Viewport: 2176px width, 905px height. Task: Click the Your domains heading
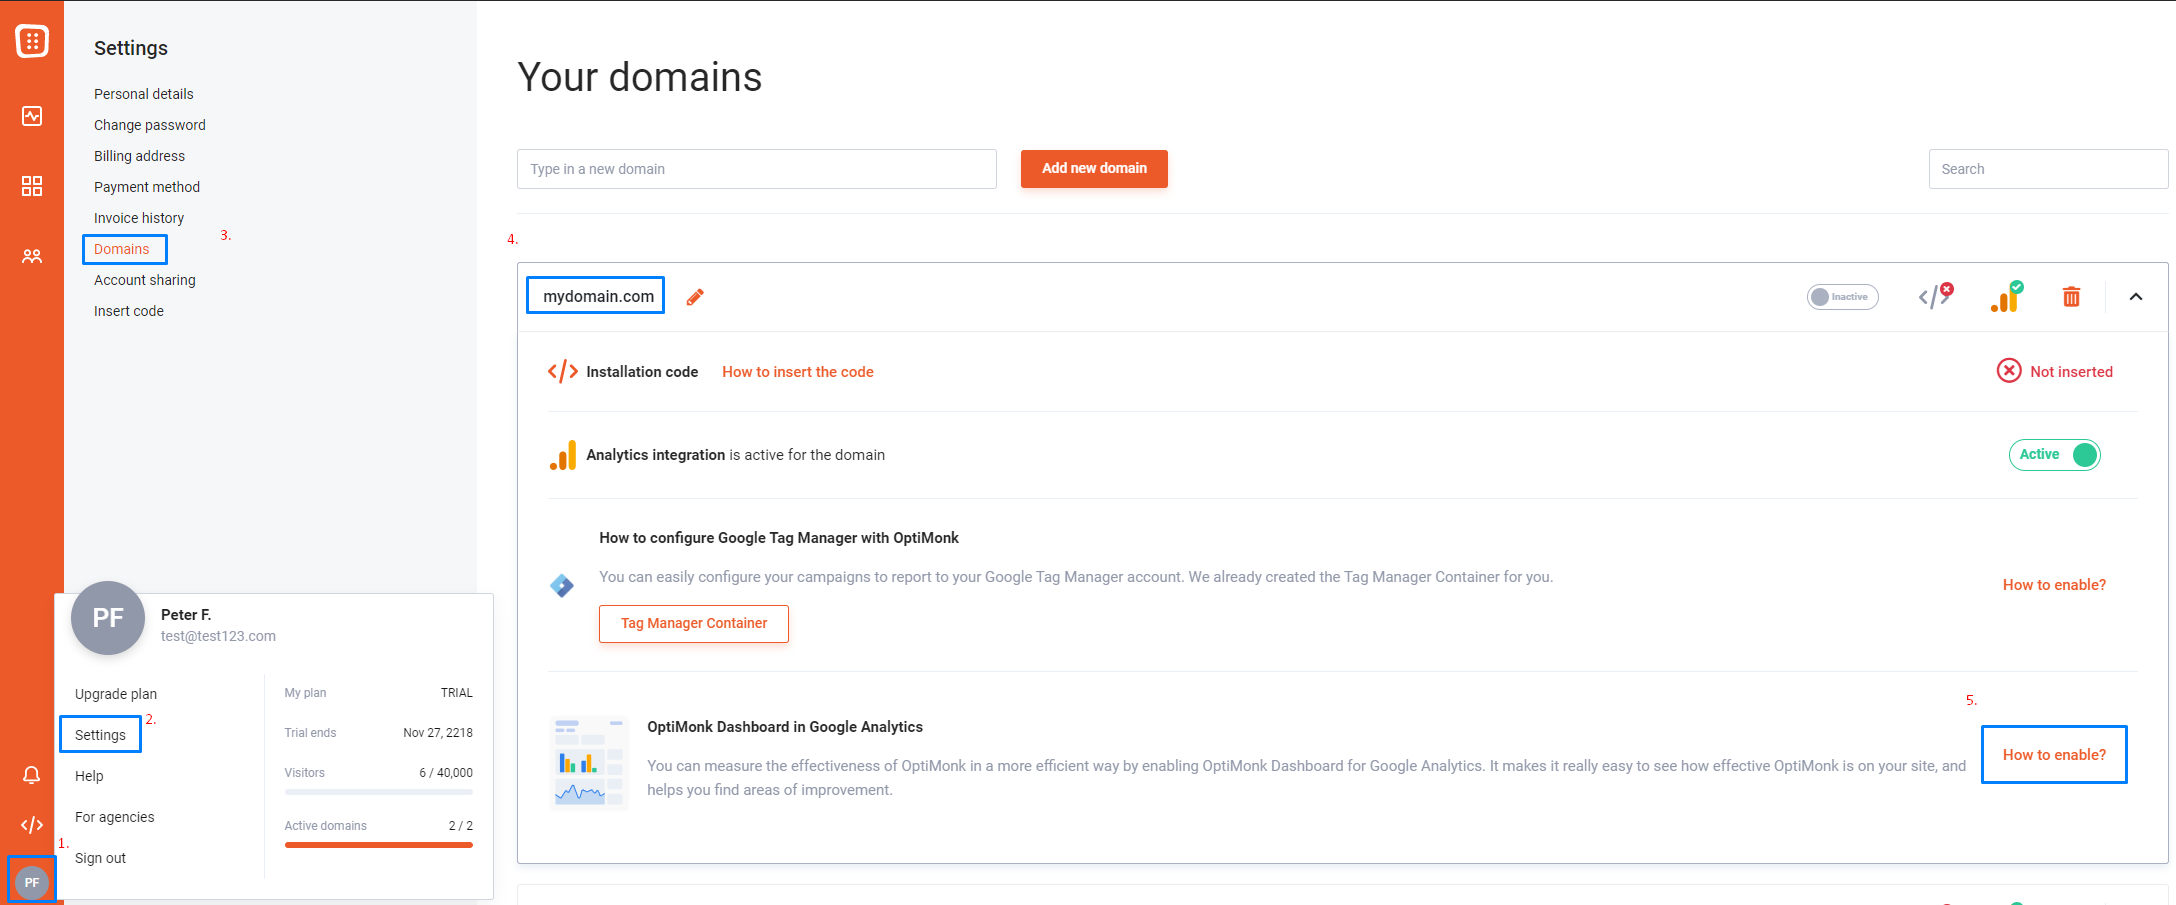640,77
